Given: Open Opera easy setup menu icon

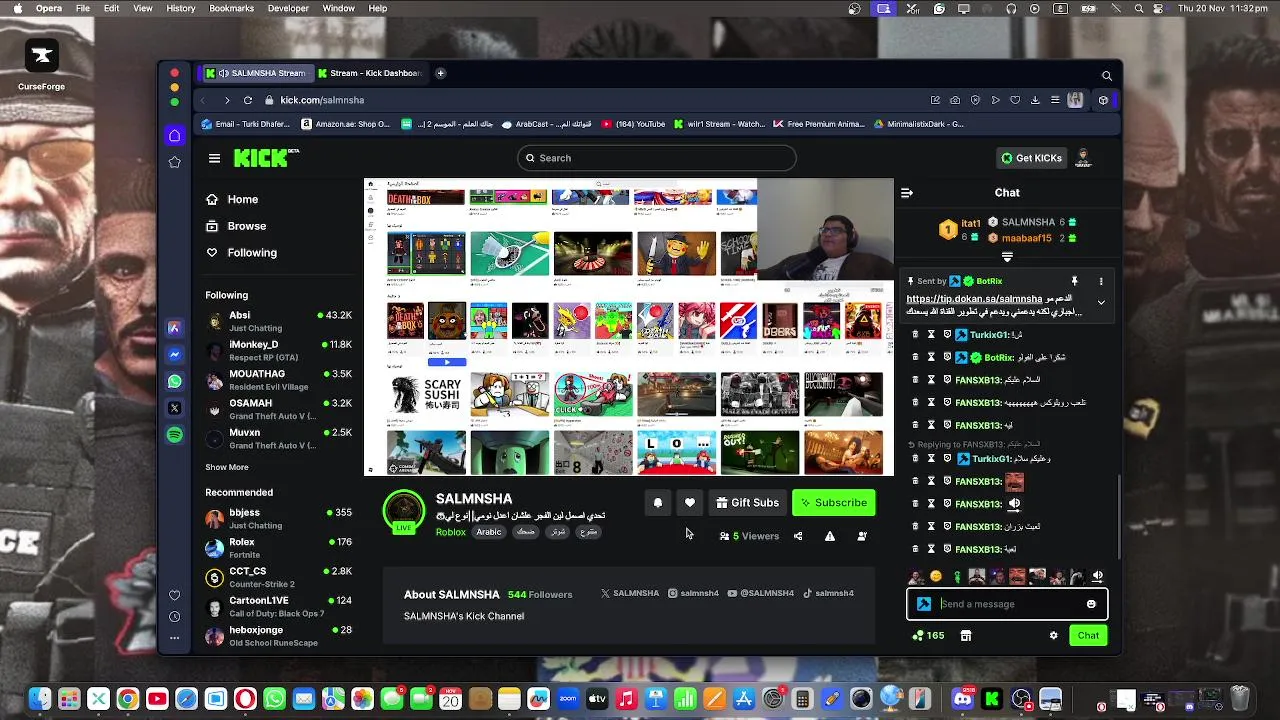Looking at the screenshot, I should 1055,100.
